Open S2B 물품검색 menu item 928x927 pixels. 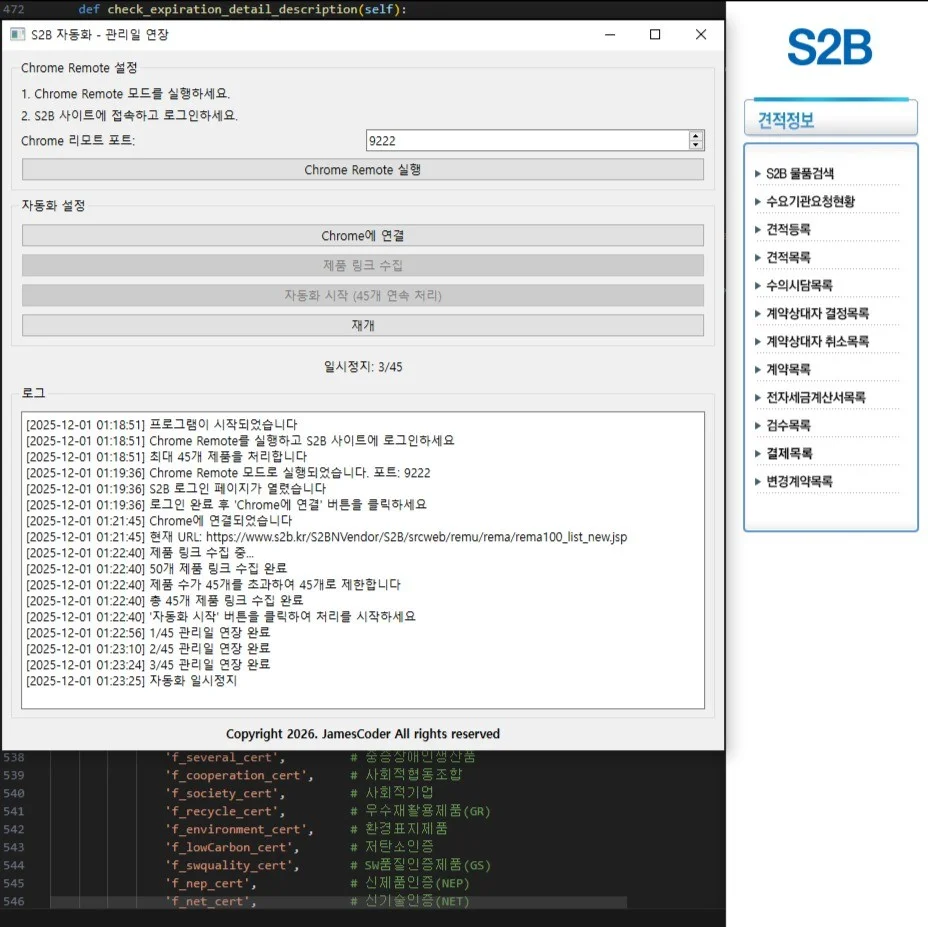tap(800, 173)
